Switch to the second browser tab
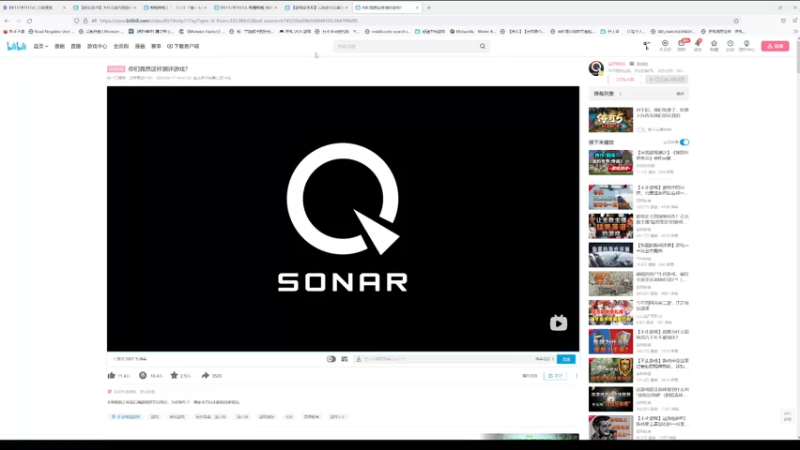 coord(105,8)
